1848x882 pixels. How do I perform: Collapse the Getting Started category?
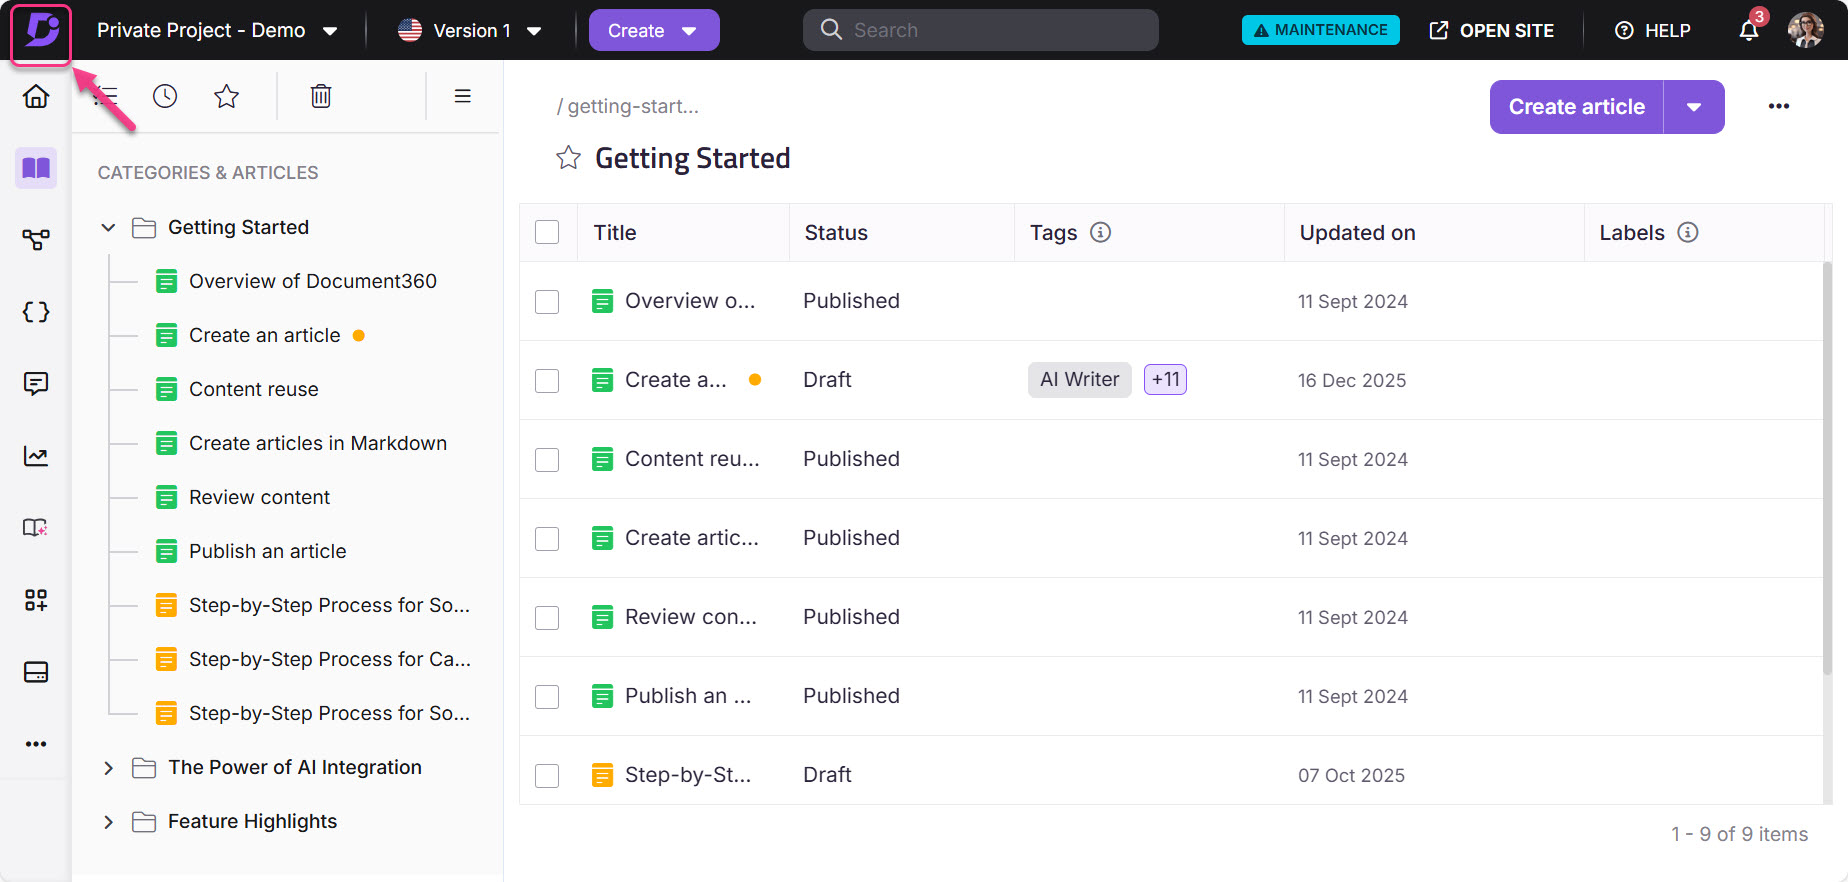tap(108, 228)
